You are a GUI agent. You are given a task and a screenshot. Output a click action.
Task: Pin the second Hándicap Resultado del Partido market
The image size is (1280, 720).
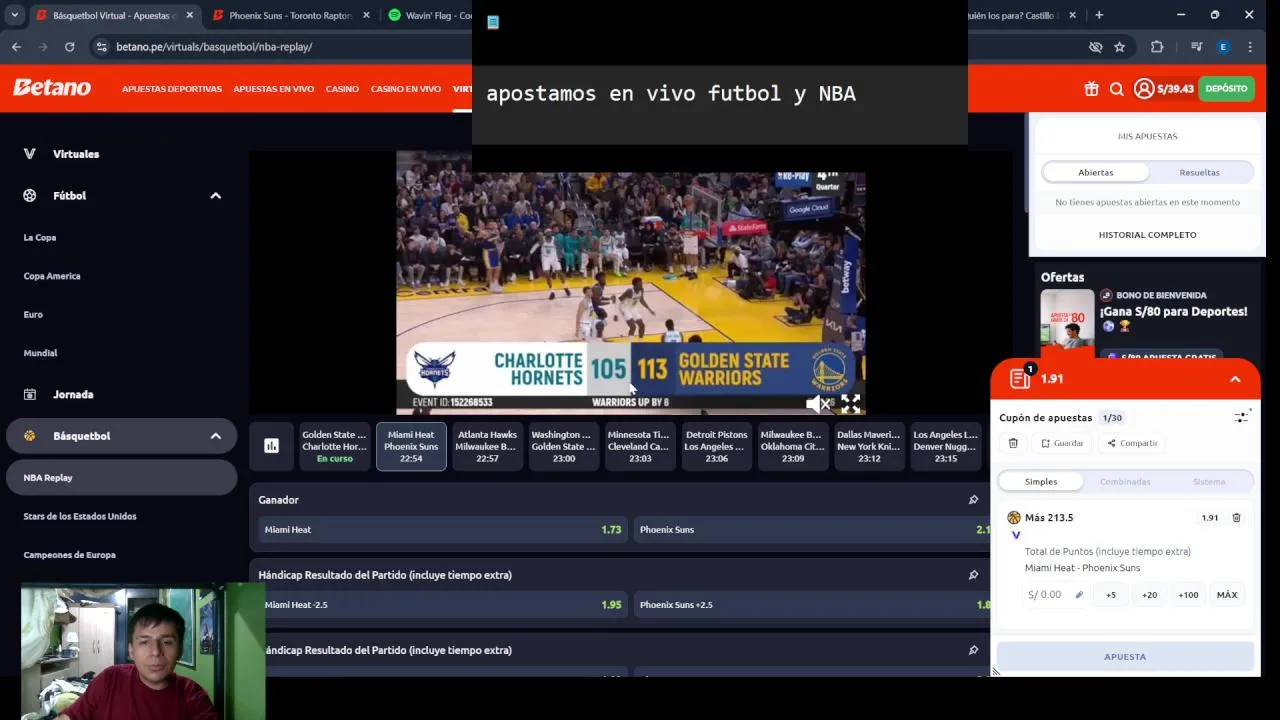pyautogui.click(x=973, y=650)
